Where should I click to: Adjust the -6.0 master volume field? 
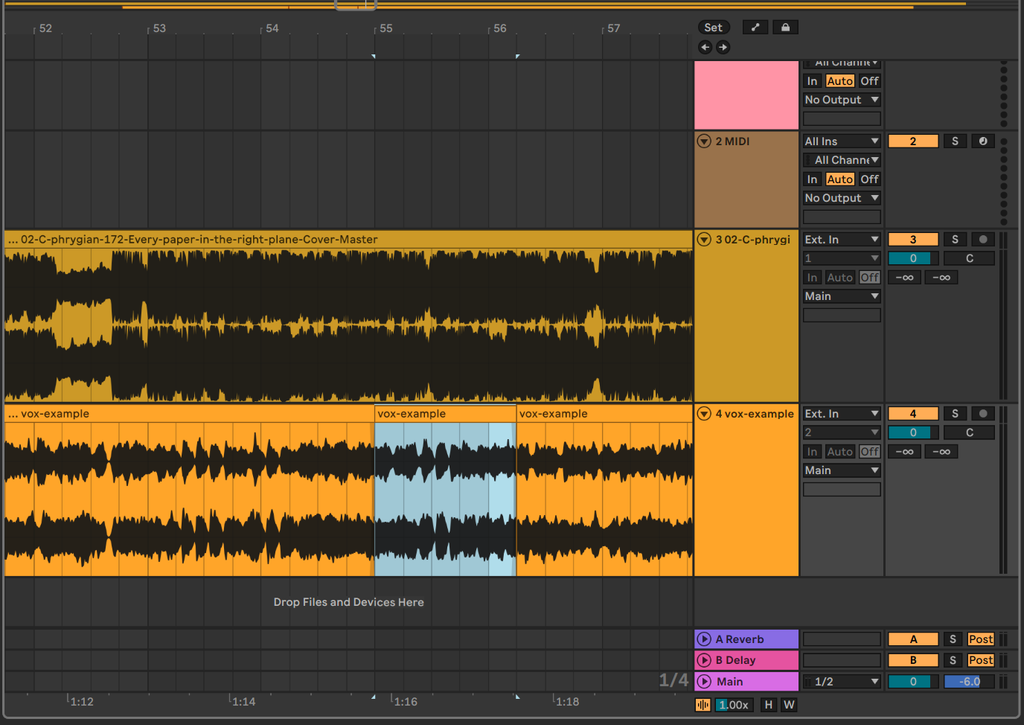[x=969, y=681]
